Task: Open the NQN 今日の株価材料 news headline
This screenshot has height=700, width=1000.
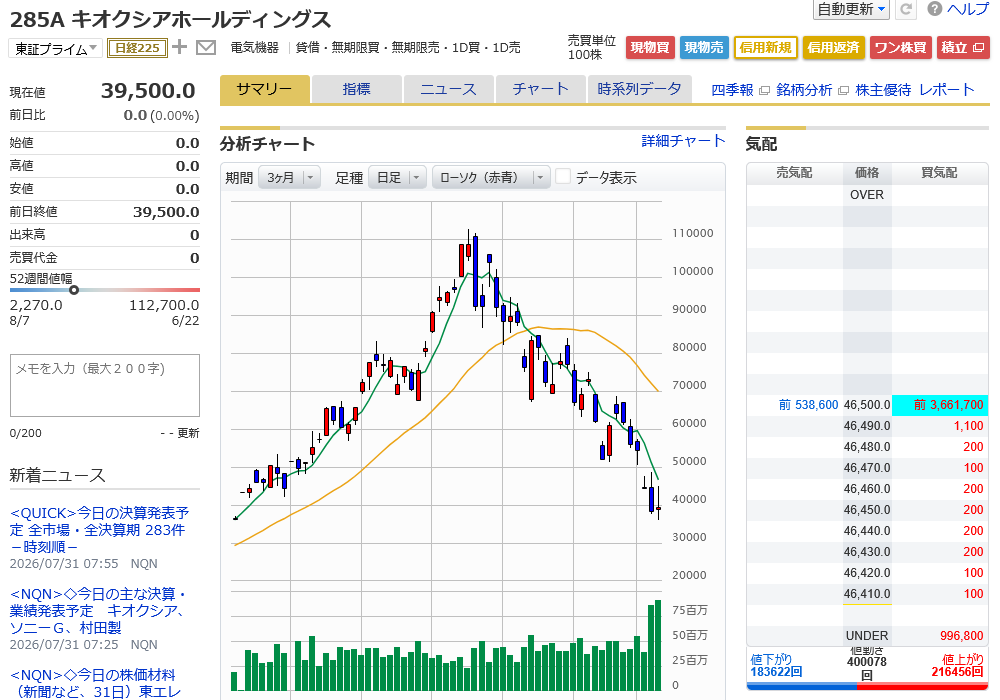Action: 96,683
